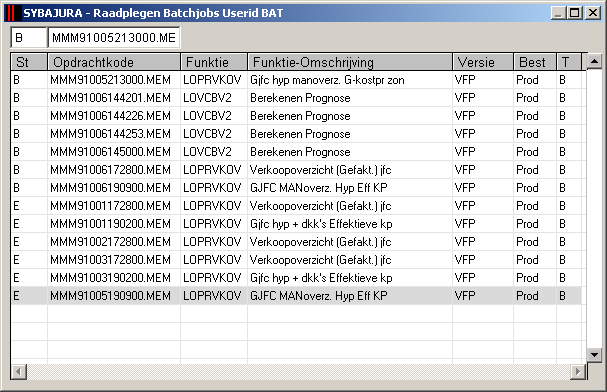The width and height of the screenshot is (607, 392).
Task: Select row MMM91003190200.MEM
Action: [296, 278]
